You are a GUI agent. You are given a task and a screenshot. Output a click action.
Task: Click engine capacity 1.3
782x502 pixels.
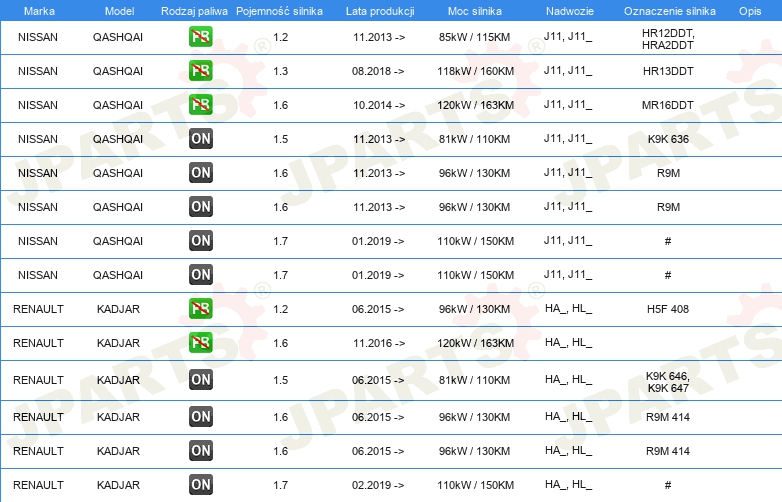click(280, 71)
